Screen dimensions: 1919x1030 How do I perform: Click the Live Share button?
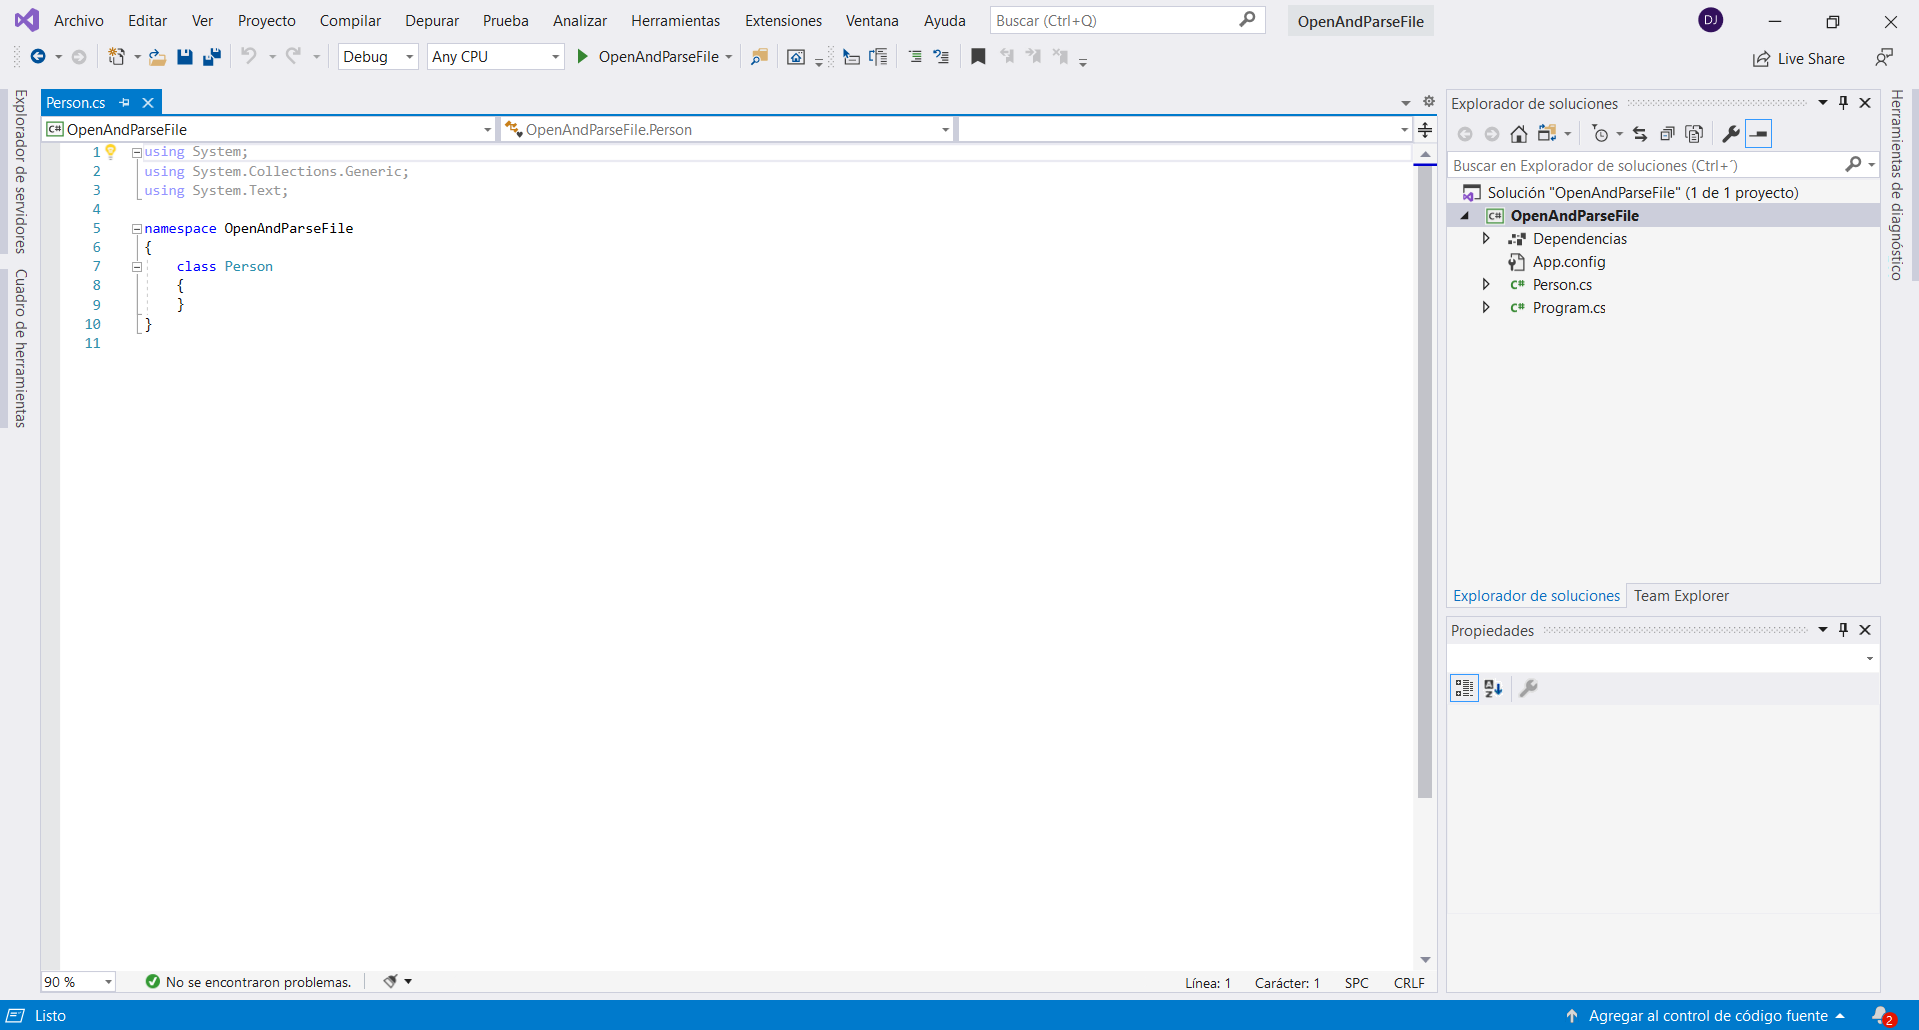coord(1799,59)
